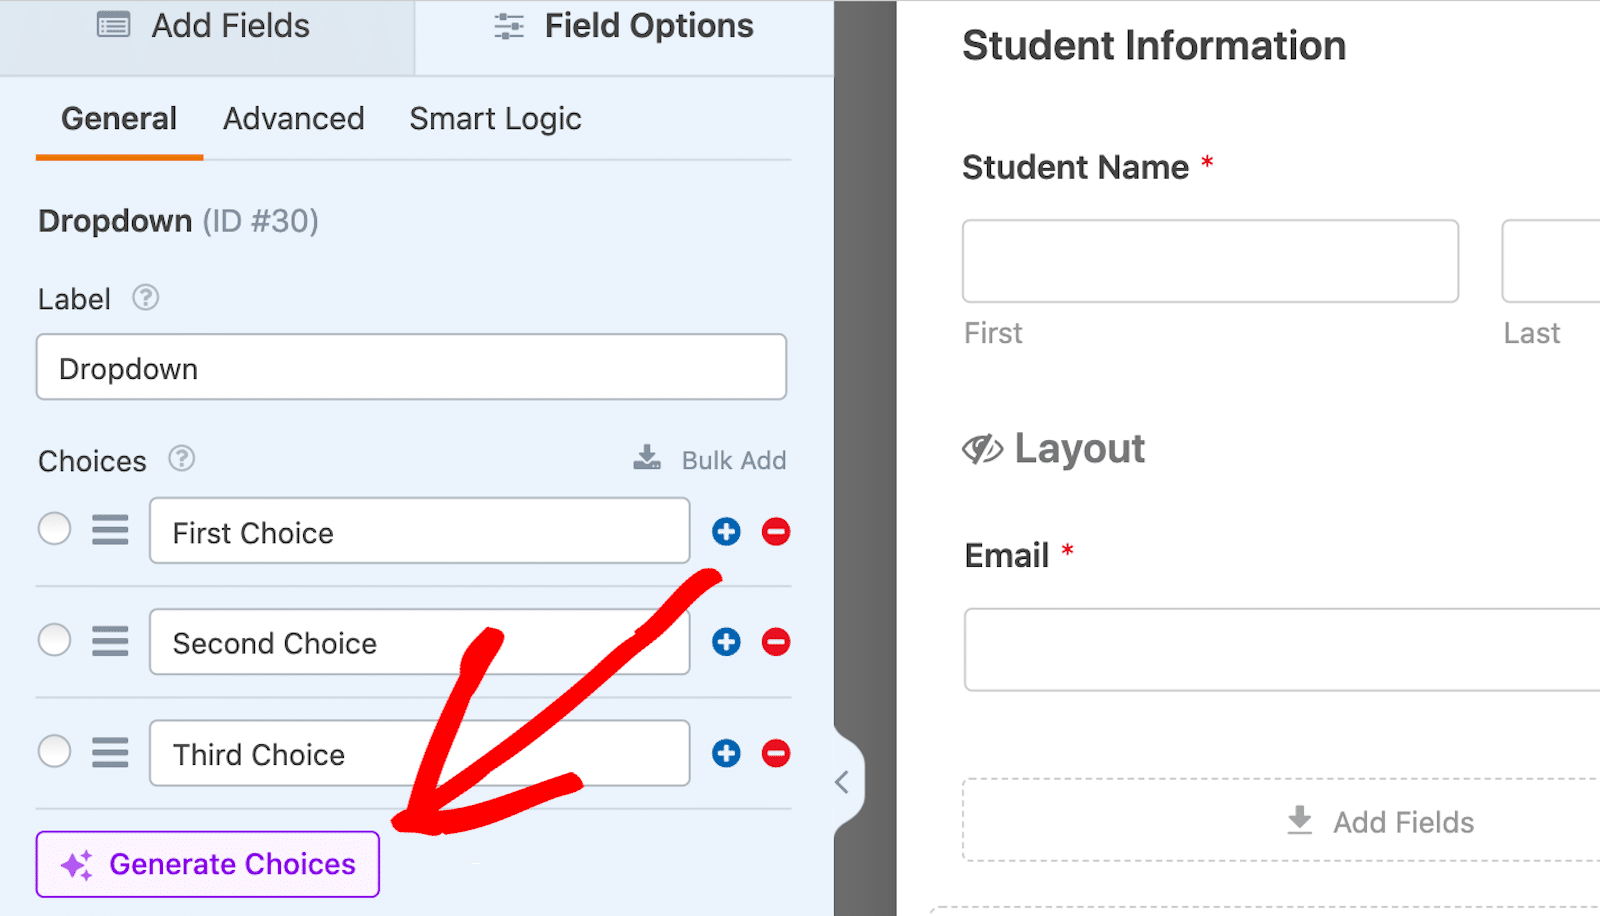Image resolution: width=1600 pixels, height=916 pixels.
Task: Collapse the sidebar panel with the arrow
Action: pos(842,782)
